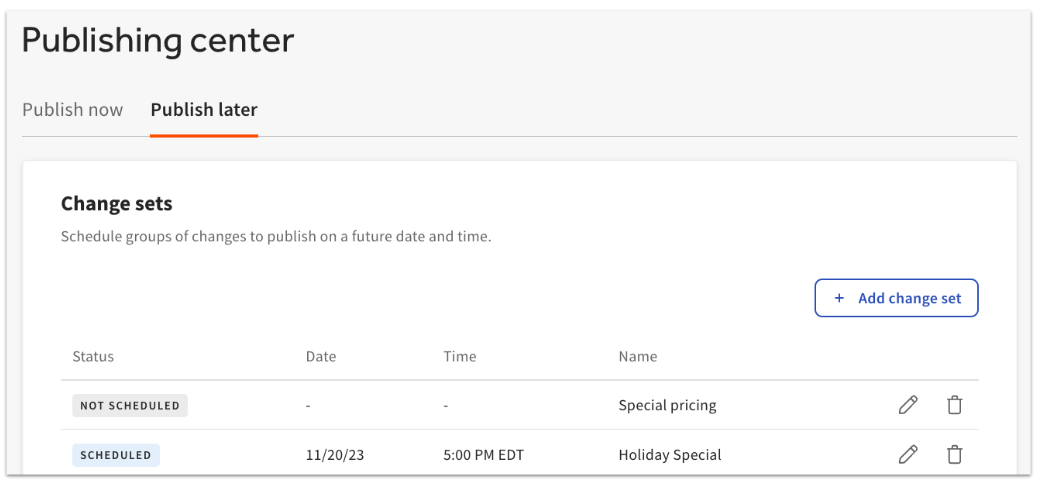Viewport: 1040px width, 483px height.
Task: Click the Time column header
Action: (460, 357)
